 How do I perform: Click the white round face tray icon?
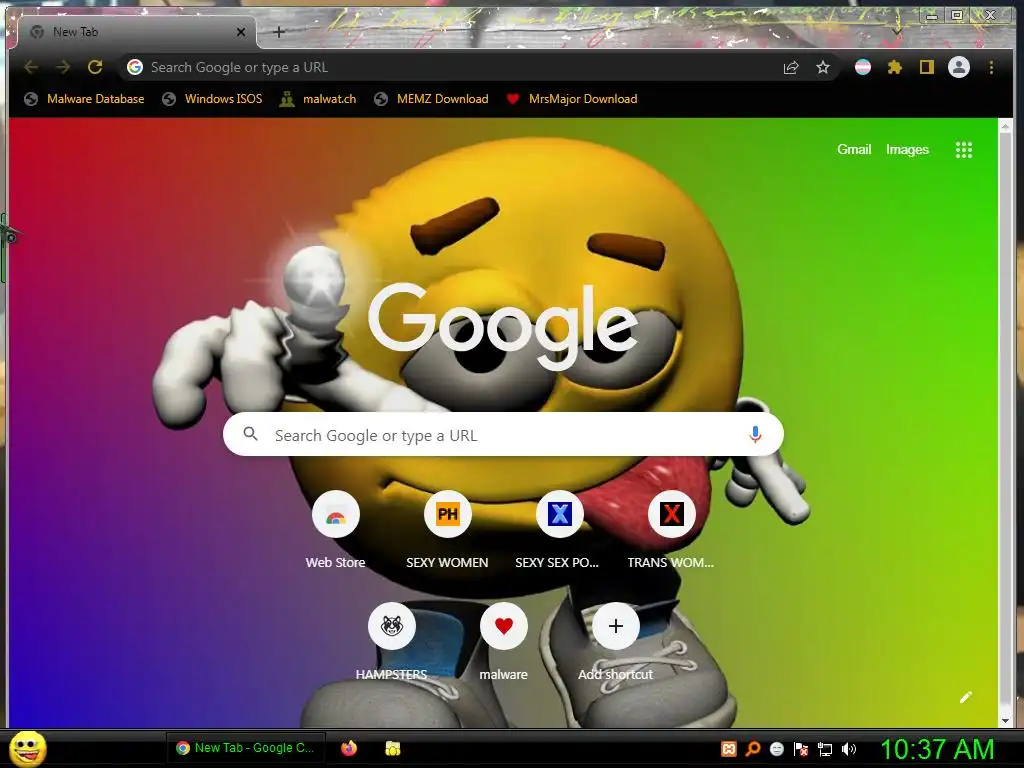pos(776,749)
